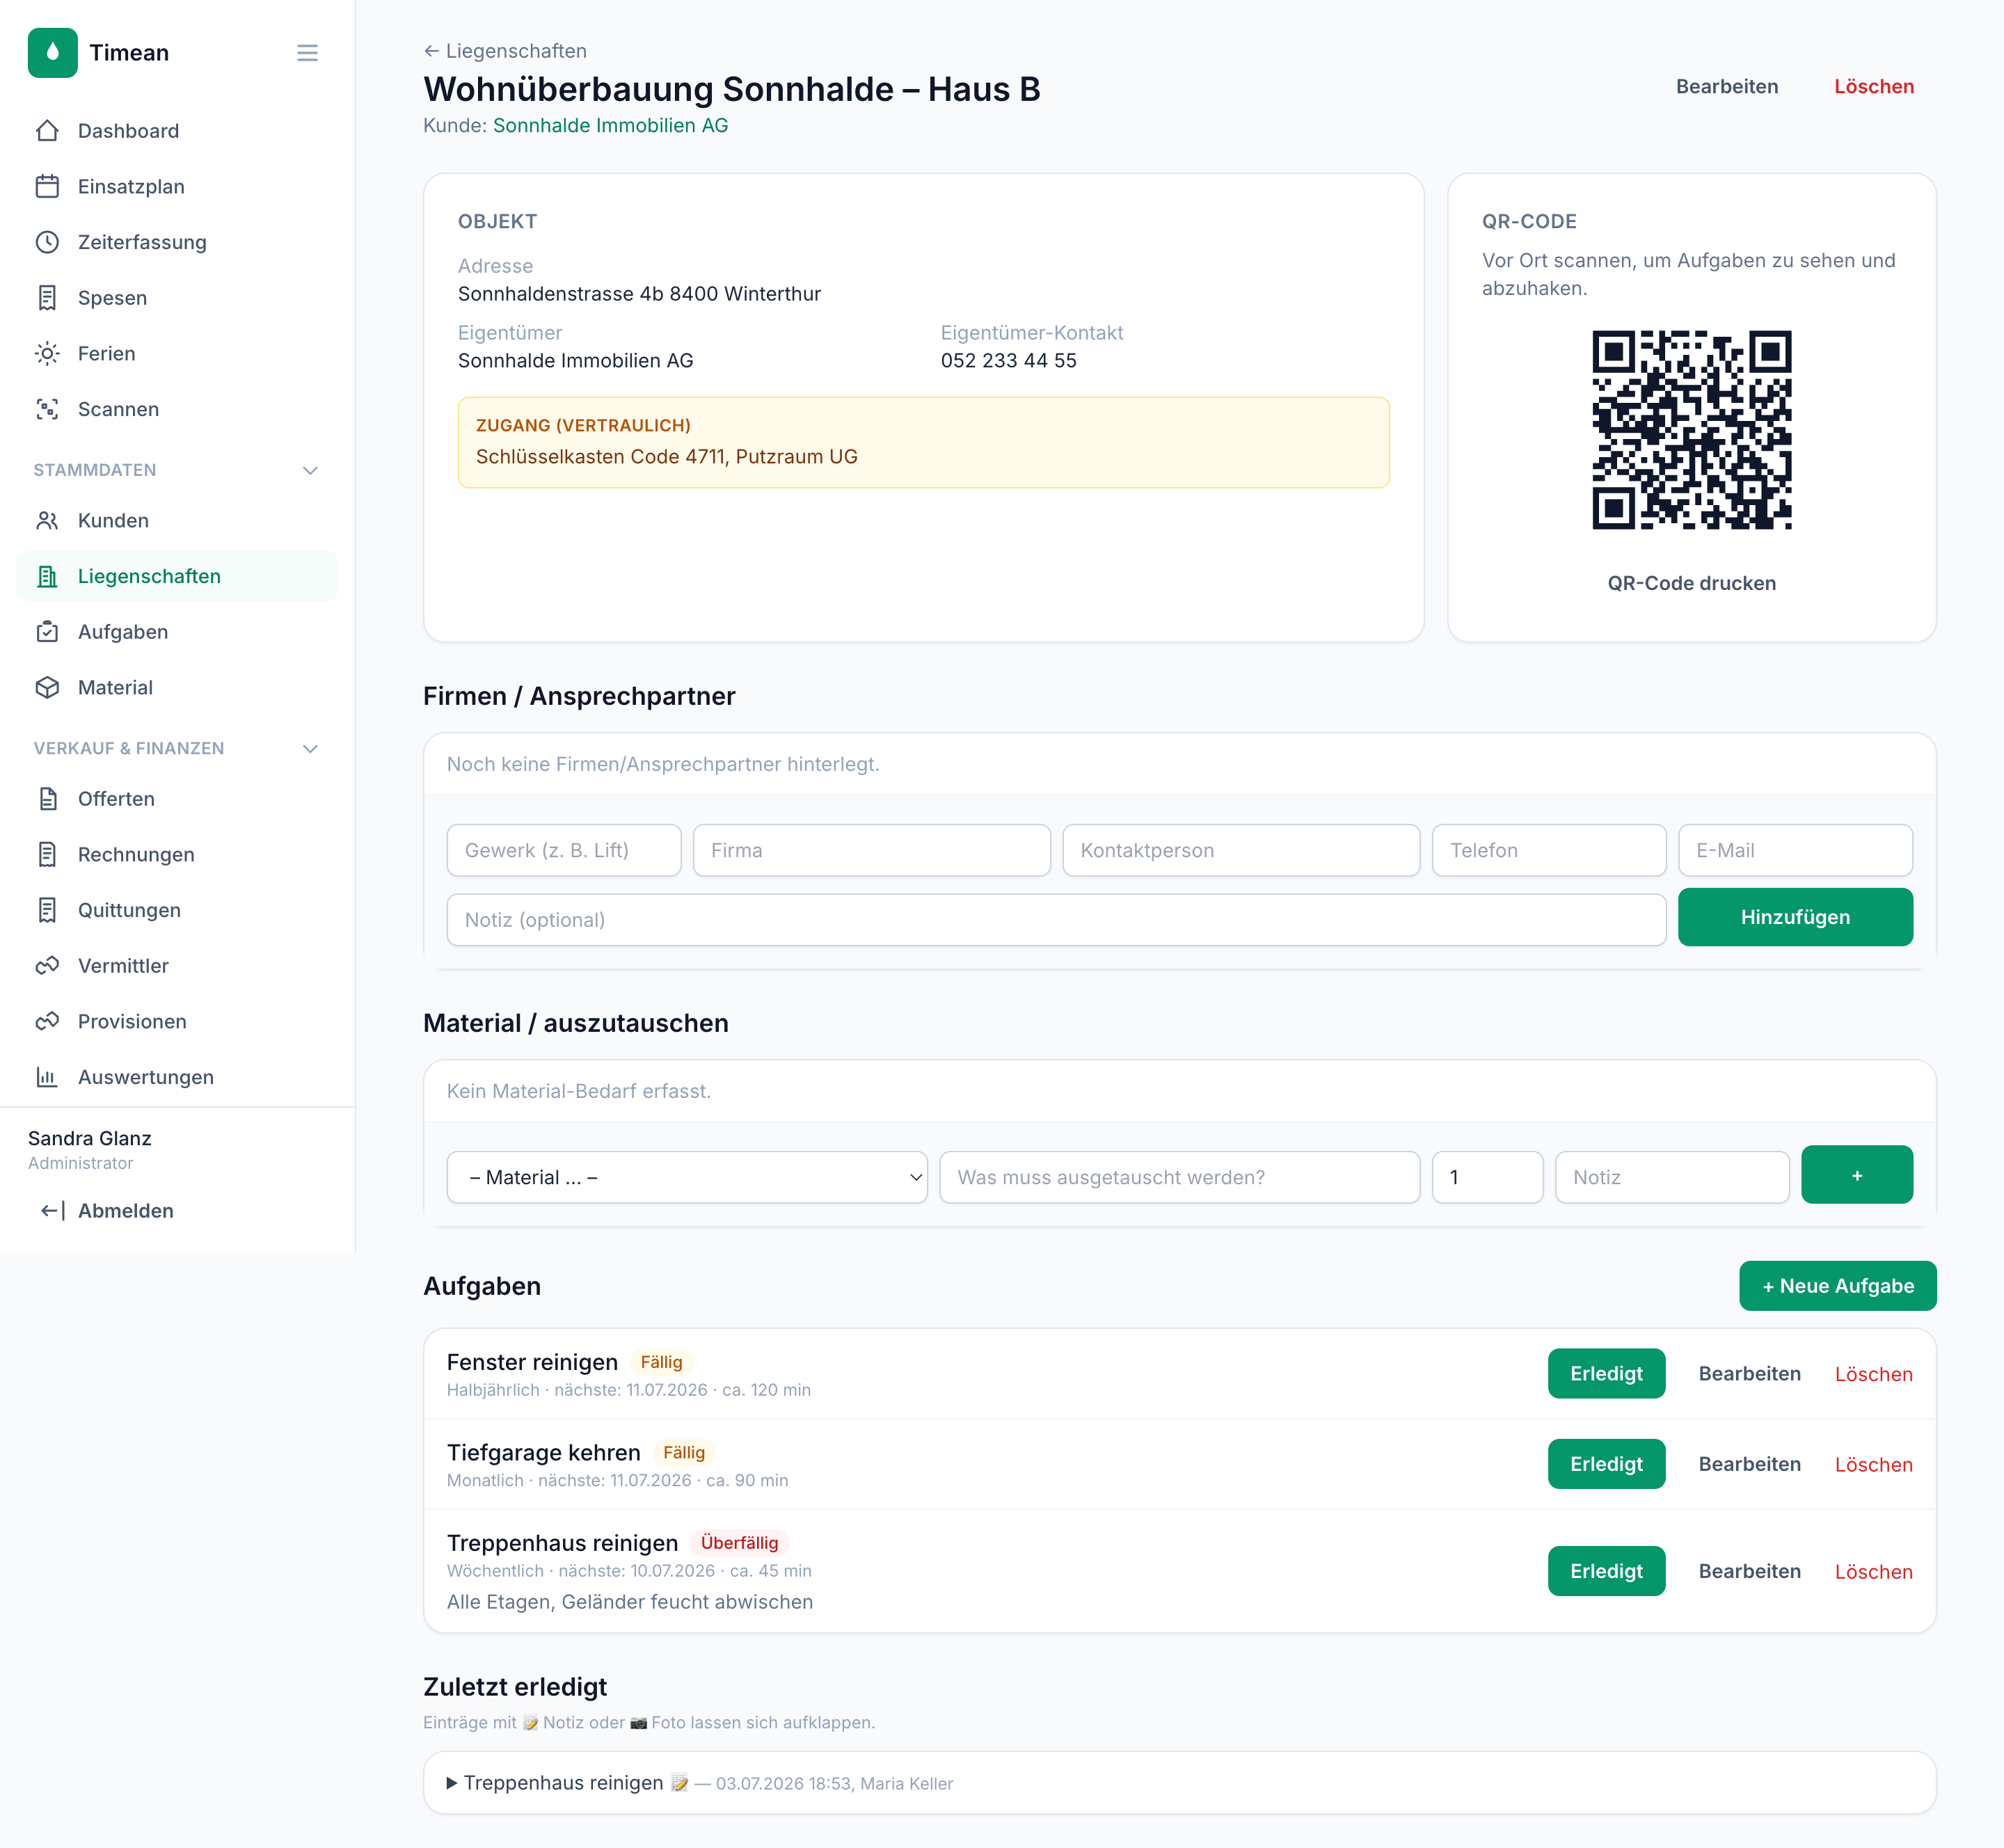Open customer link Sonnhalde Immobilien AG

(610, 125)
